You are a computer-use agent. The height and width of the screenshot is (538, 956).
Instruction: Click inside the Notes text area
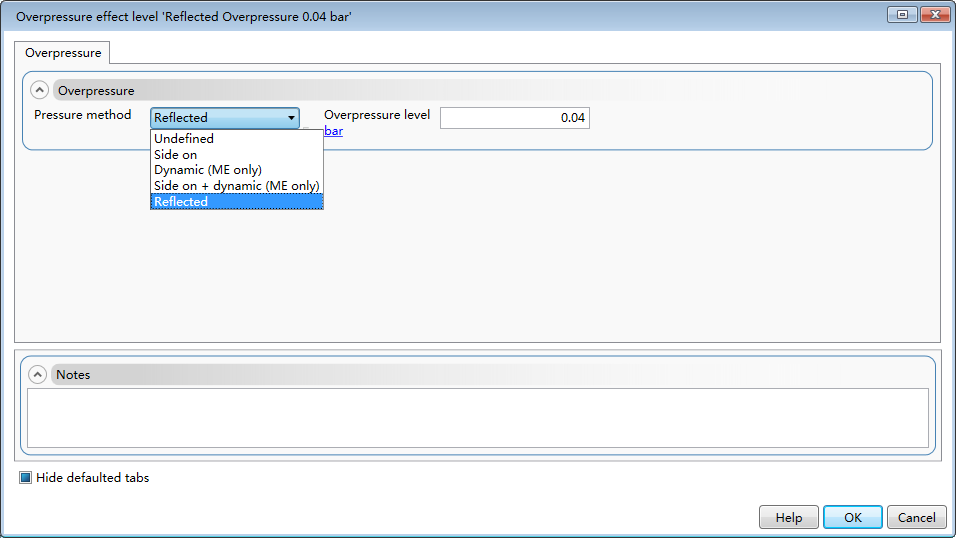477,418
